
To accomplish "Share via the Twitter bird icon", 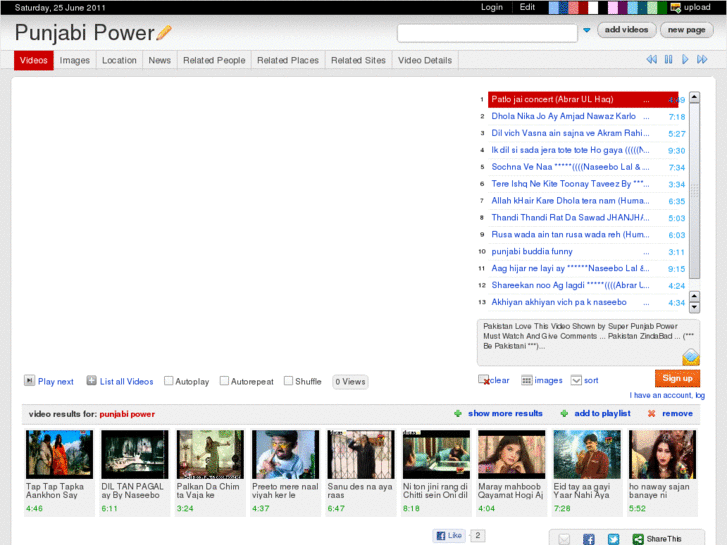I will click(613, 539).
